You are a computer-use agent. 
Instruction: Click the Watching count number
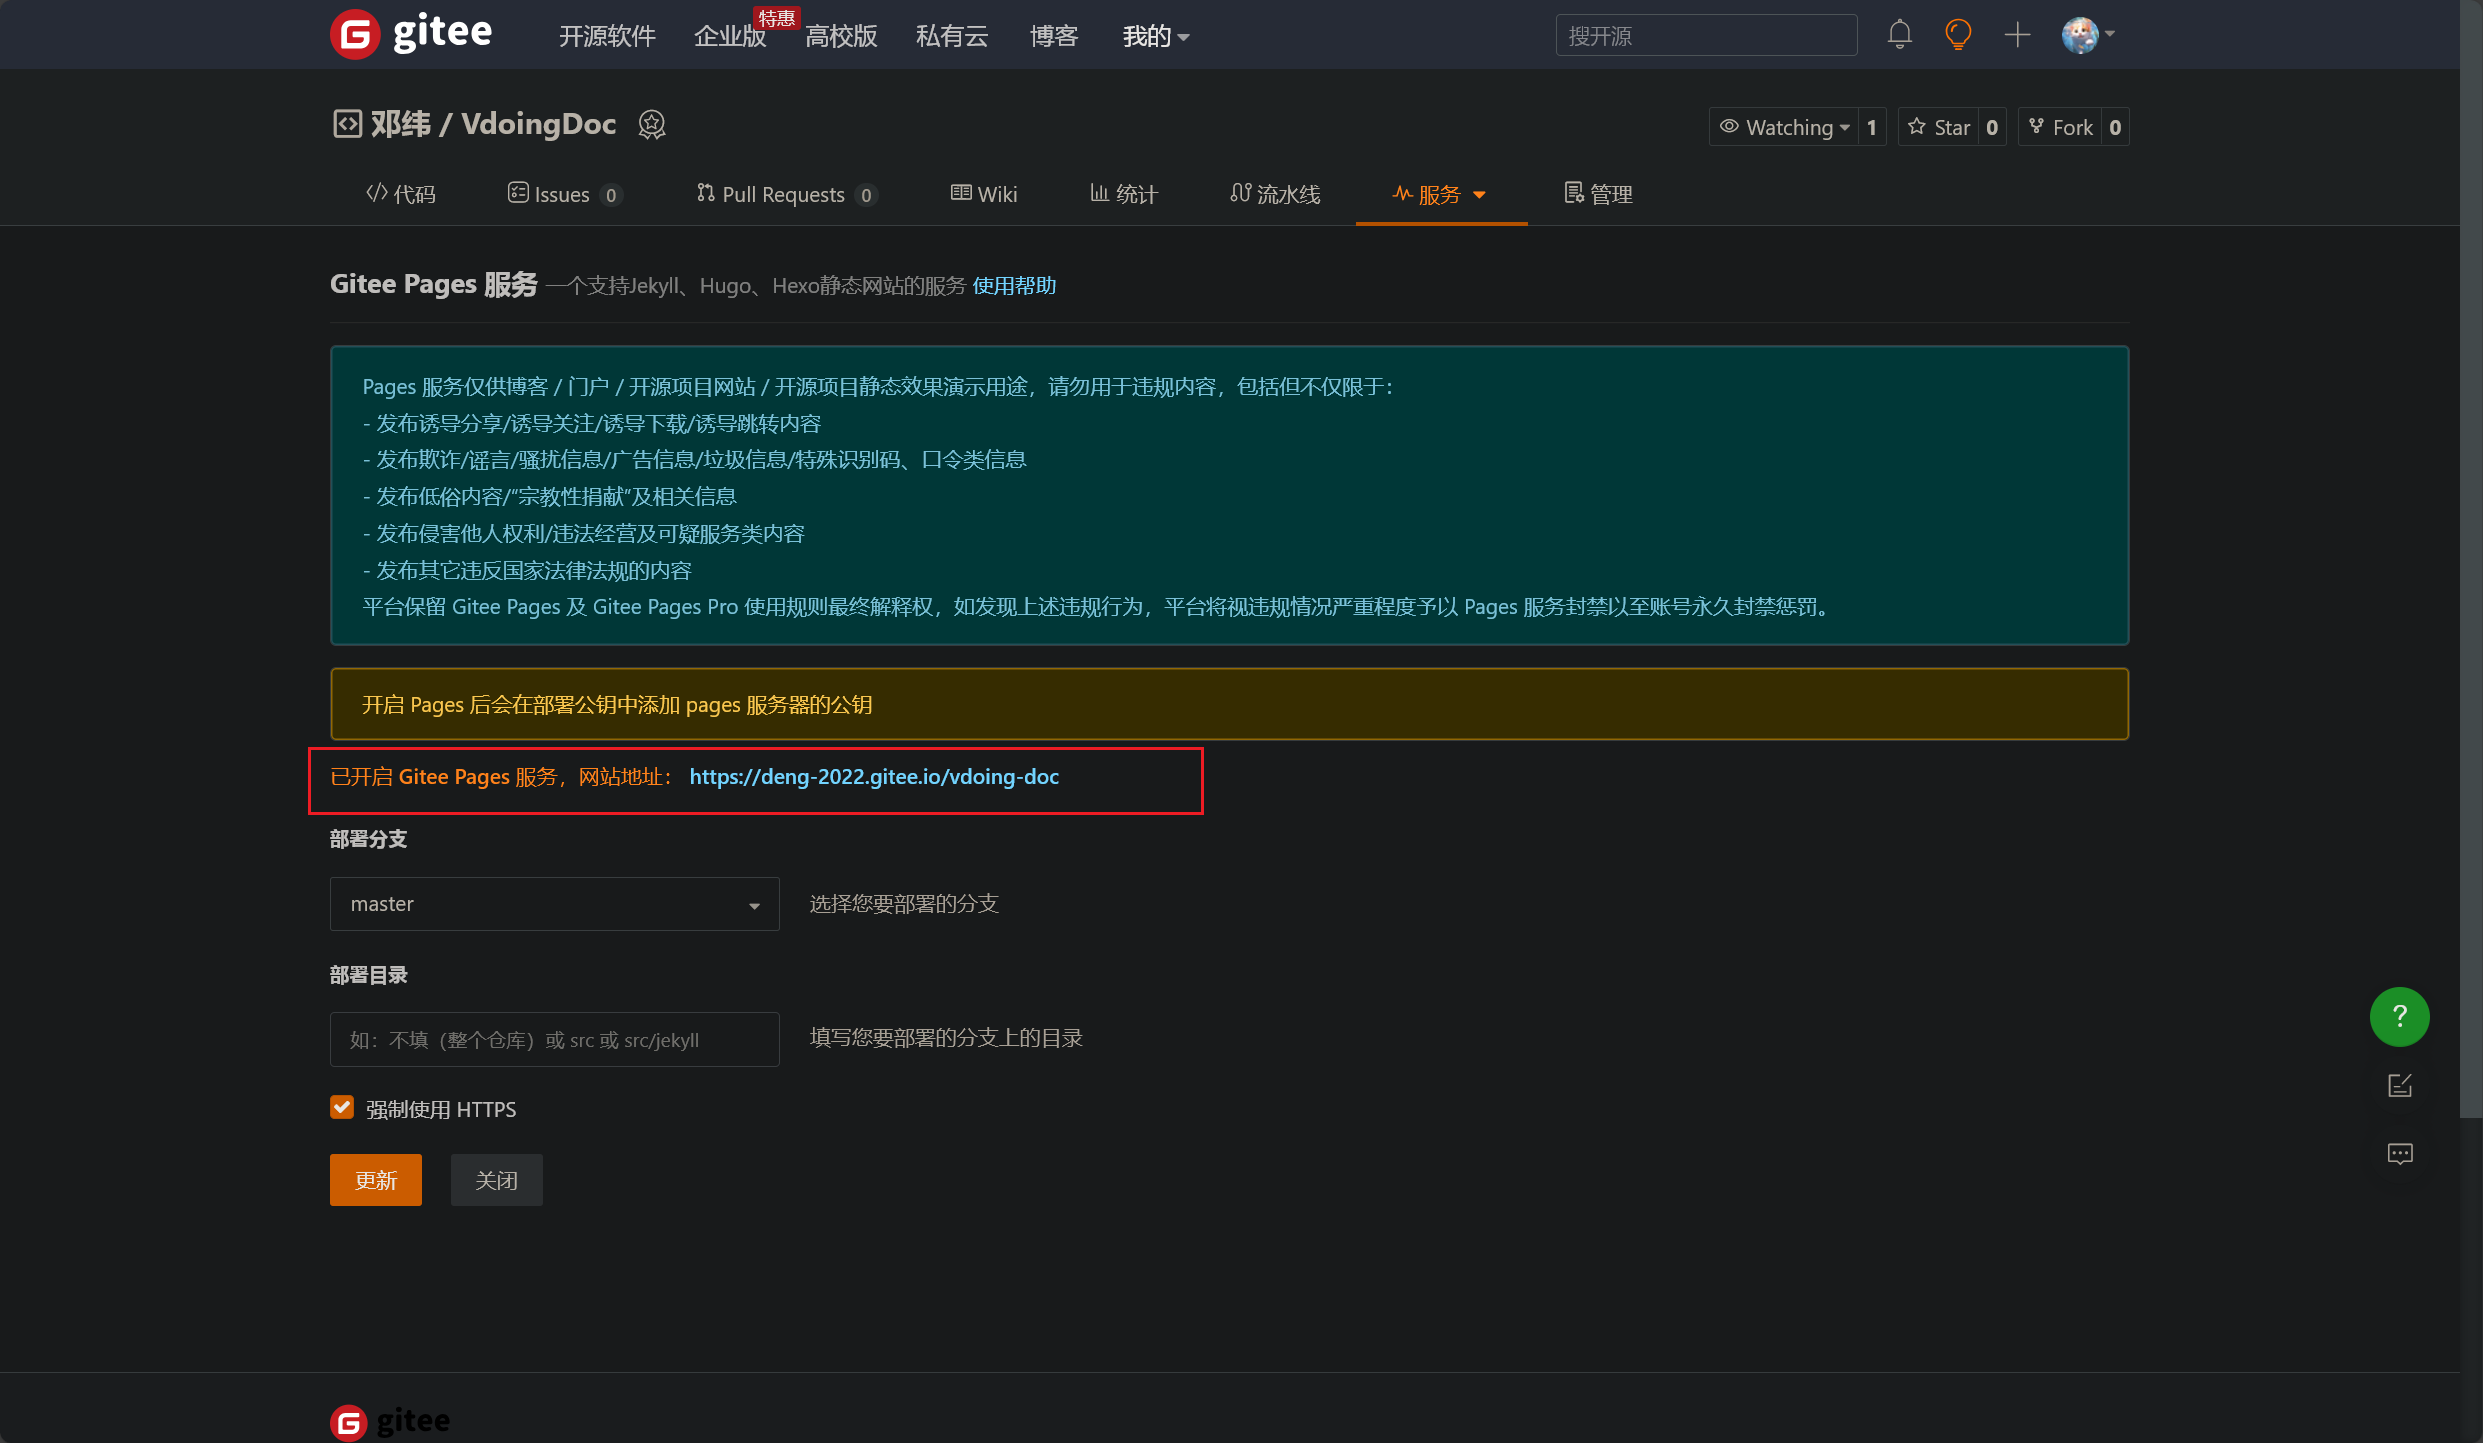pos(1872,127)
